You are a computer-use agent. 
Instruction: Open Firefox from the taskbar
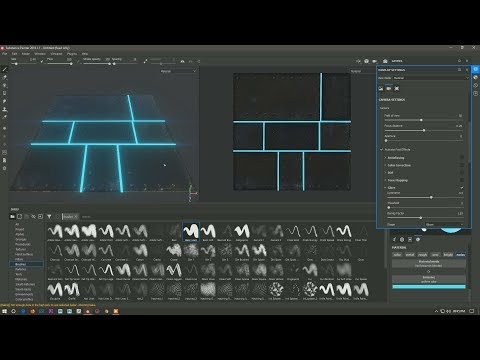pos(32,311)
